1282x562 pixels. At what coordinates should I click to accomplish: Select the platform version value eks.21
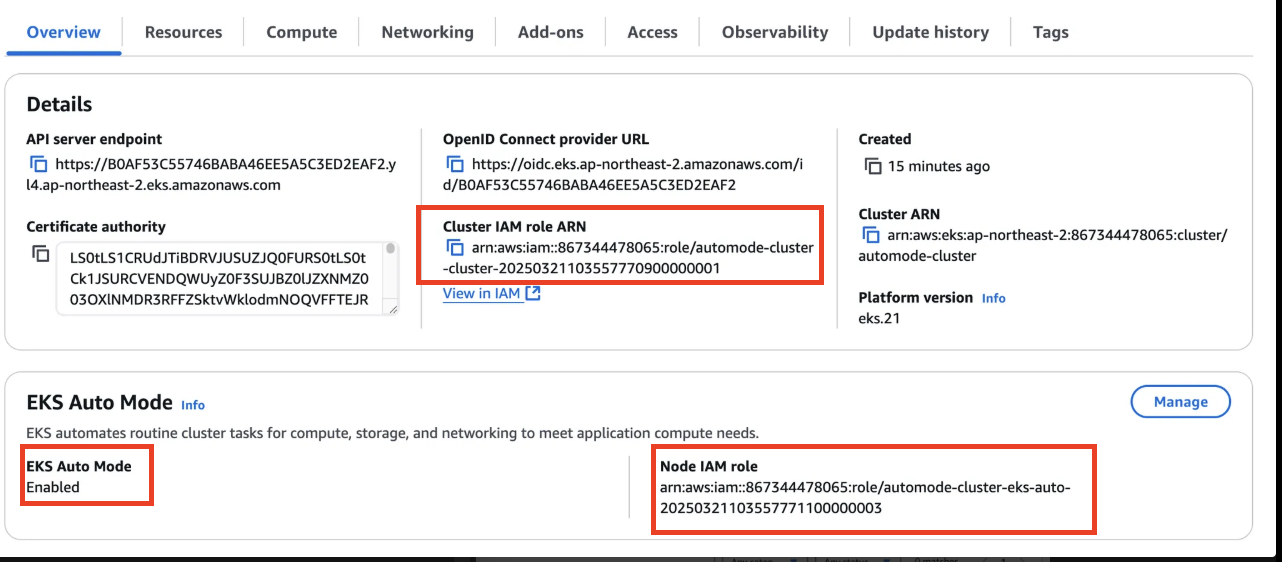(881, 319)
